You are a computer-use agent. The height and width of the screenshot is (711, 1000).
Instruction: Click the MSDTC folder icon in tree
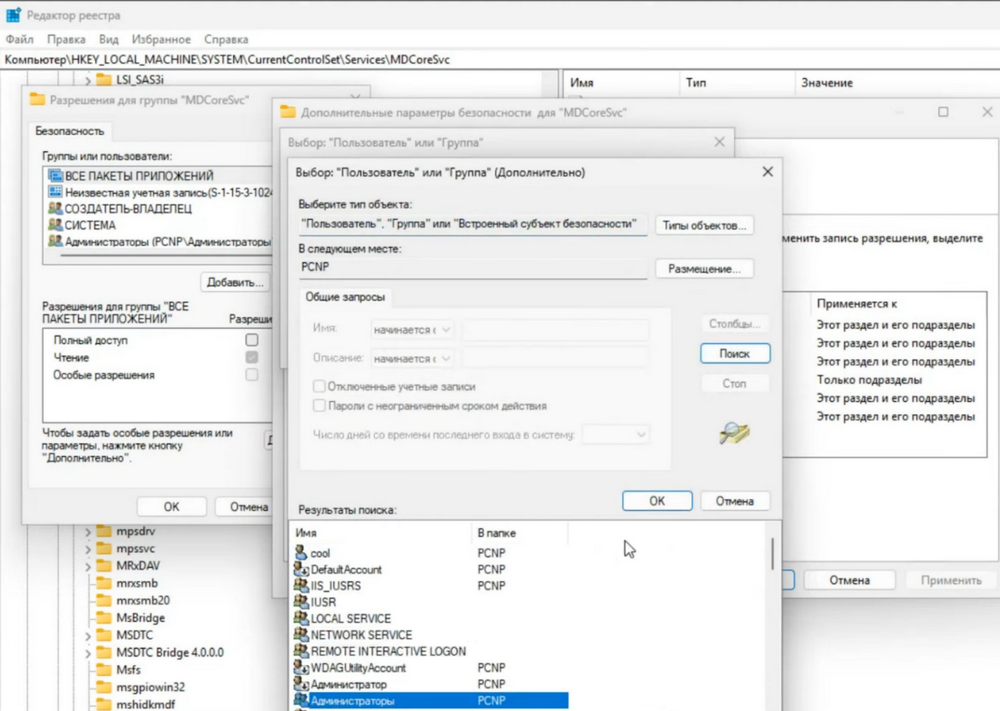click(103, 635)
